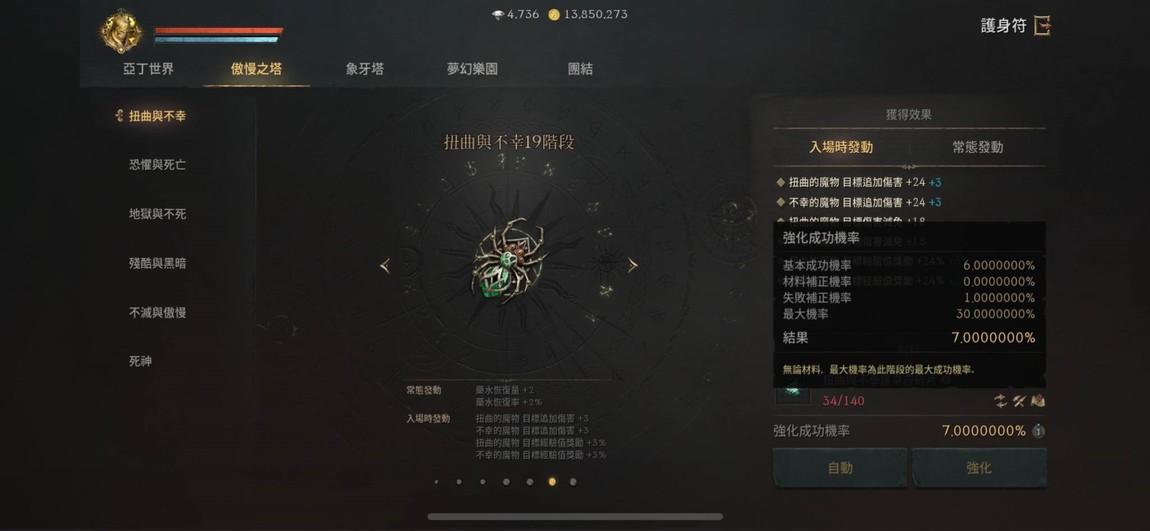Select the spider amulet in center
Screen dimensions: 1150x531
click(509, 260)
